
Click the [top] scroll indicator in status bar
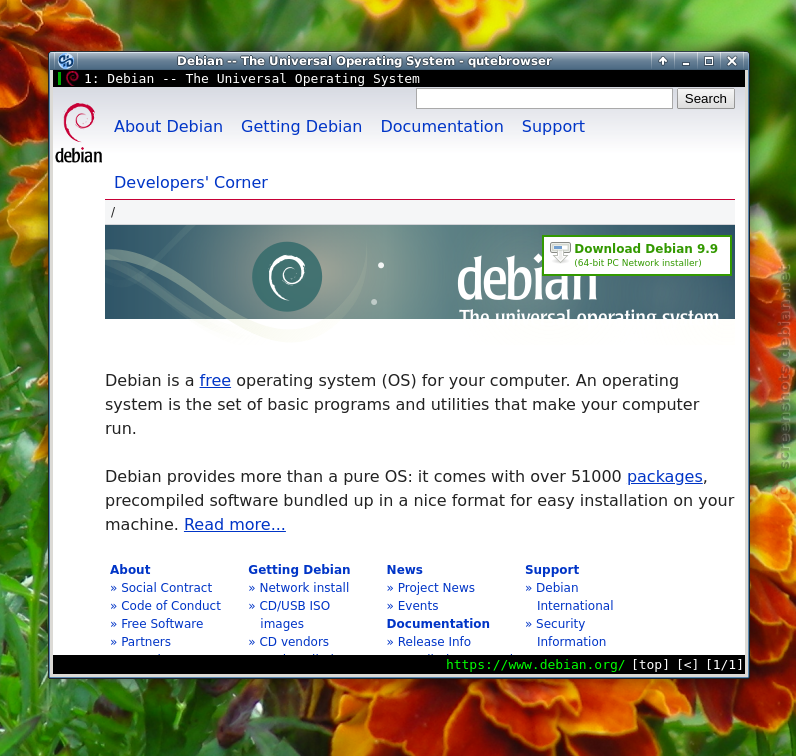[x=650, y=665]
